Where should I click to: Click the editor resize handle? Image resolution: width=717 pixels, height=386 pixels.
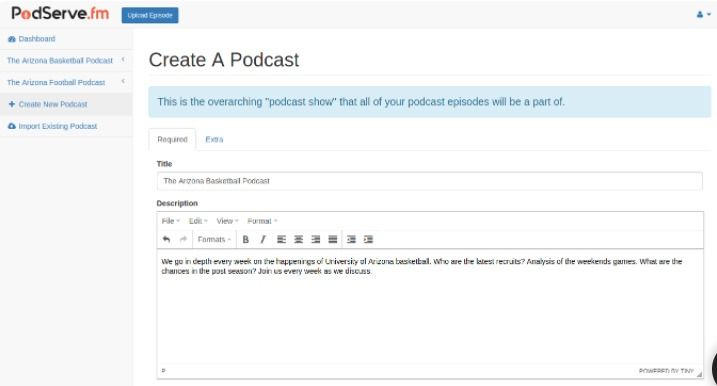[699, 375]
